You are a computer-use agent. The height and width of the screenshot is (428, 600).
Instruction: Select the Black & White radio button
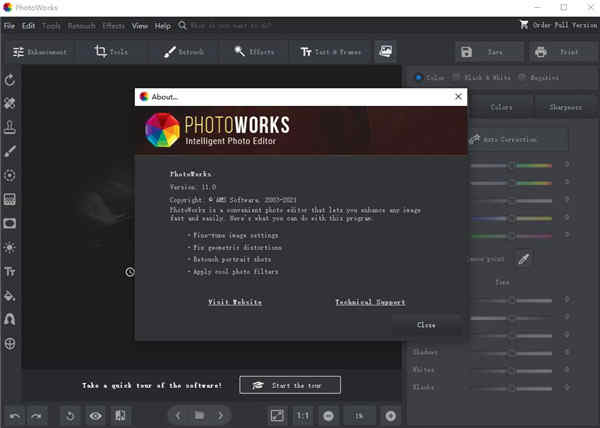click(455, 77)
